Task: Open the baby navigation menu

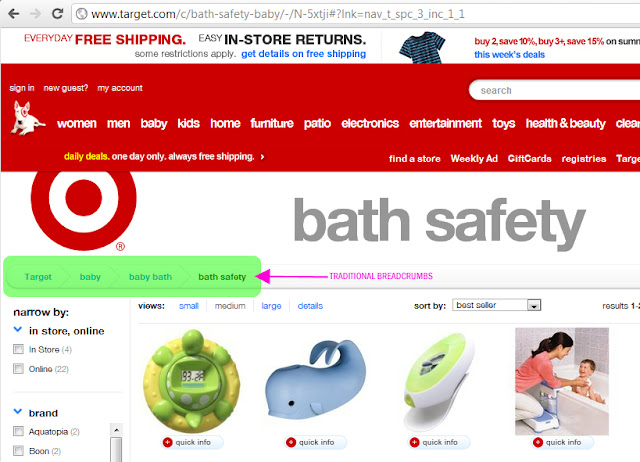Action: coord(154,123)
